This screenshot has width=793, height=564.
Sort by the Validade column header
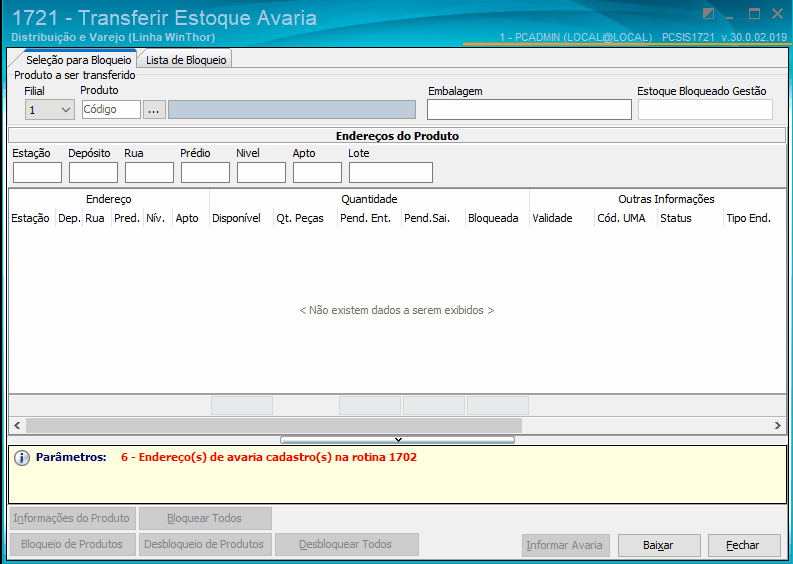[561, 218]
